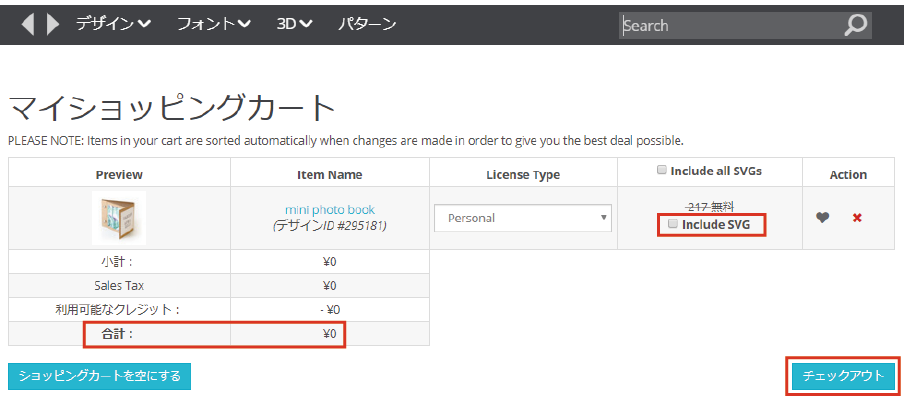Enable Include all SVGs checkbox
The height and width of the screenshot is (400, 904).
tap(662, 171)
